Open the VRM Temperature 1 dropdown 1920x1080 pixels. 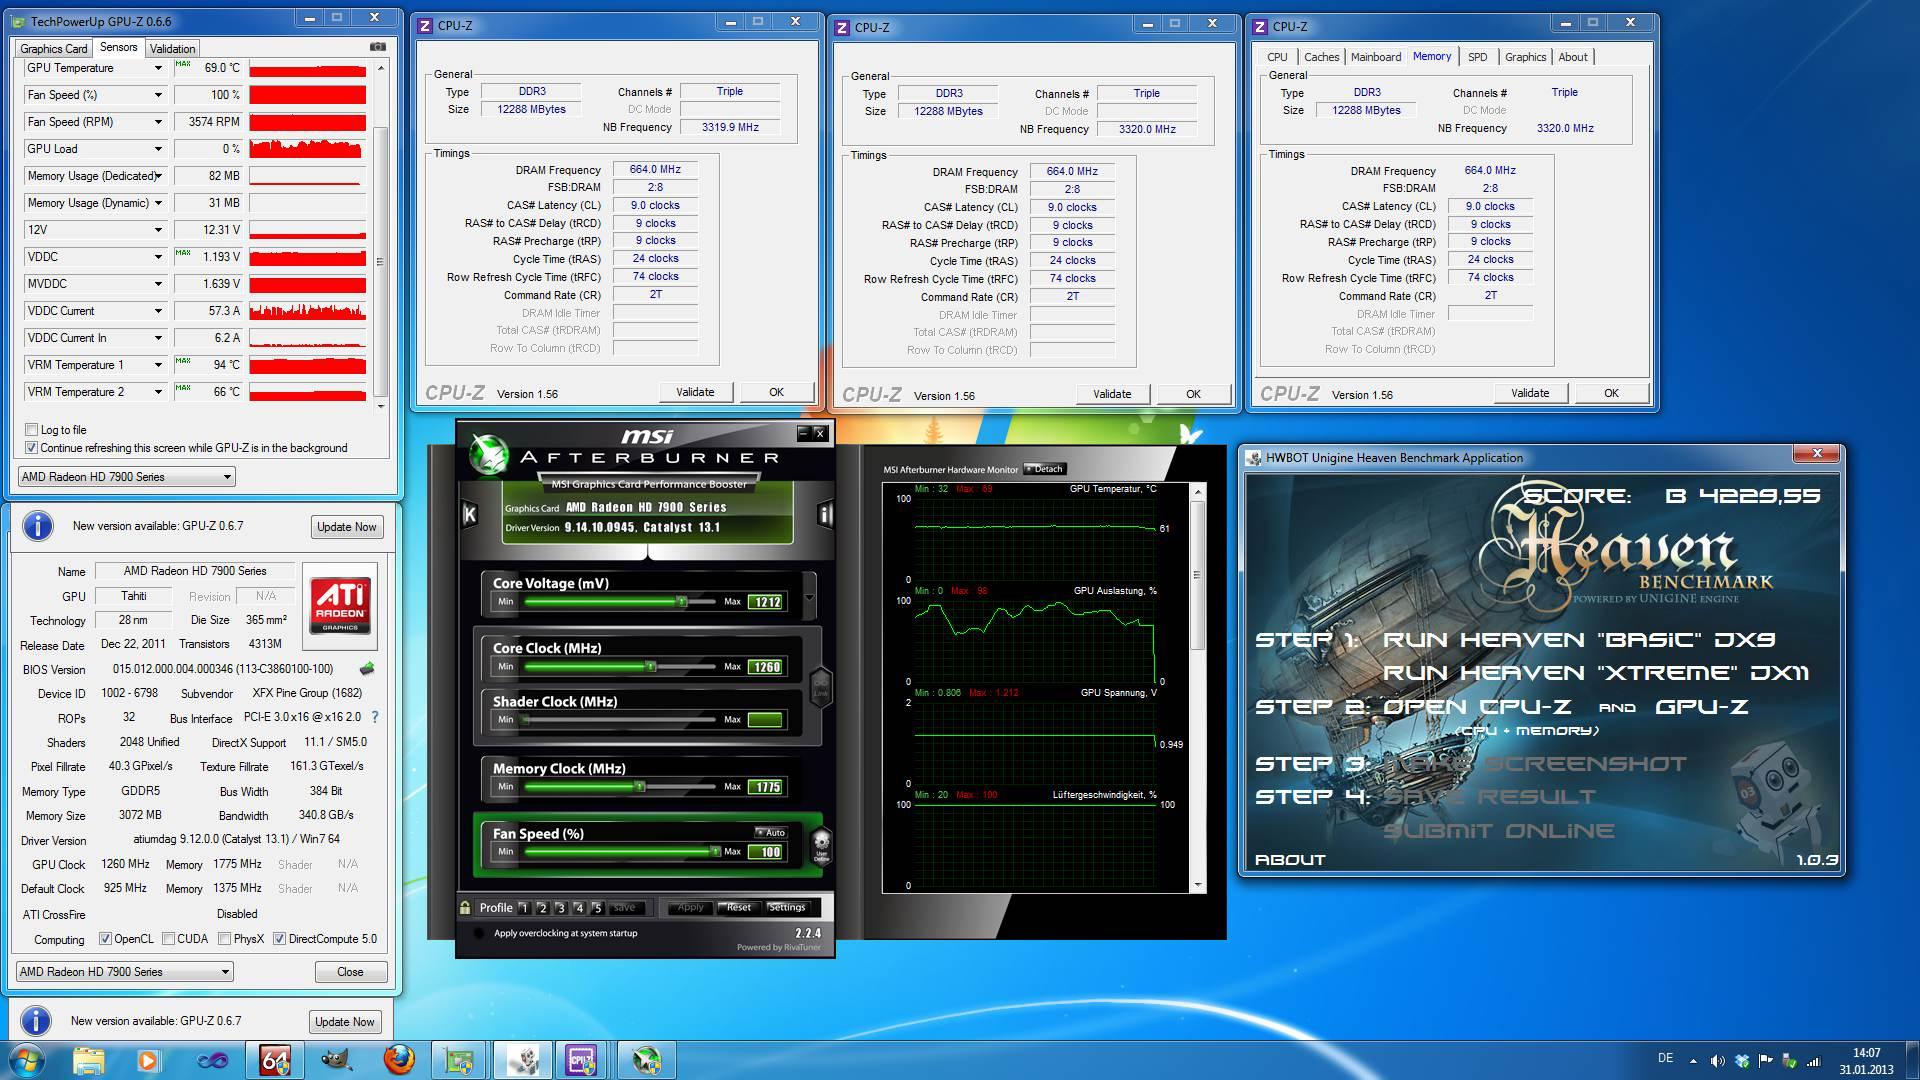click(x=158, y=365)
